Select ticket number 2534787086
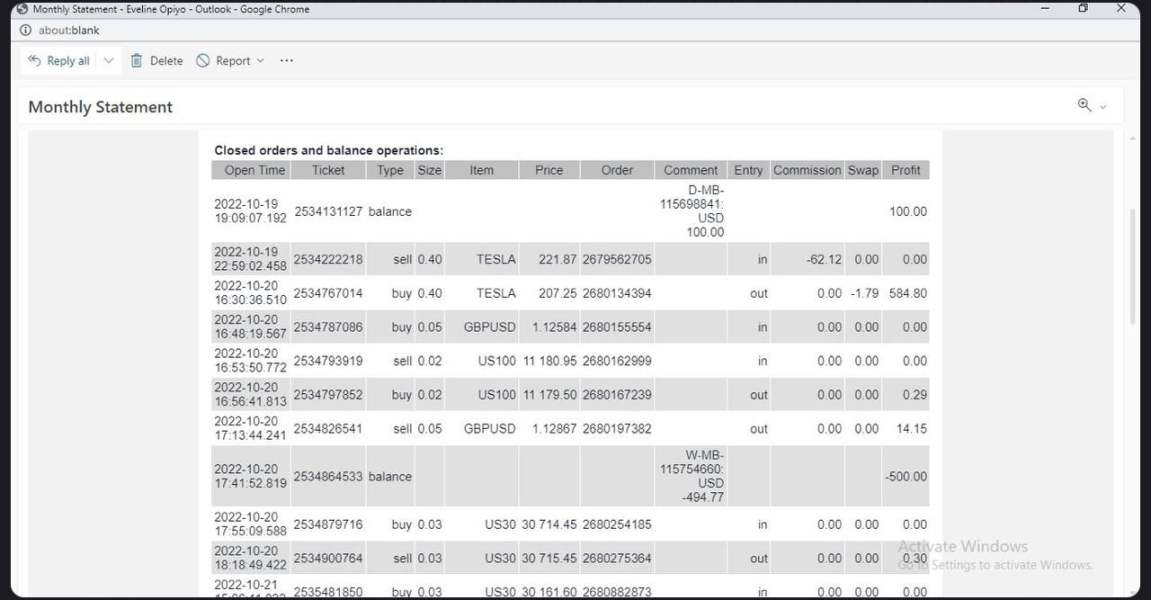 (x=328, y=327)
